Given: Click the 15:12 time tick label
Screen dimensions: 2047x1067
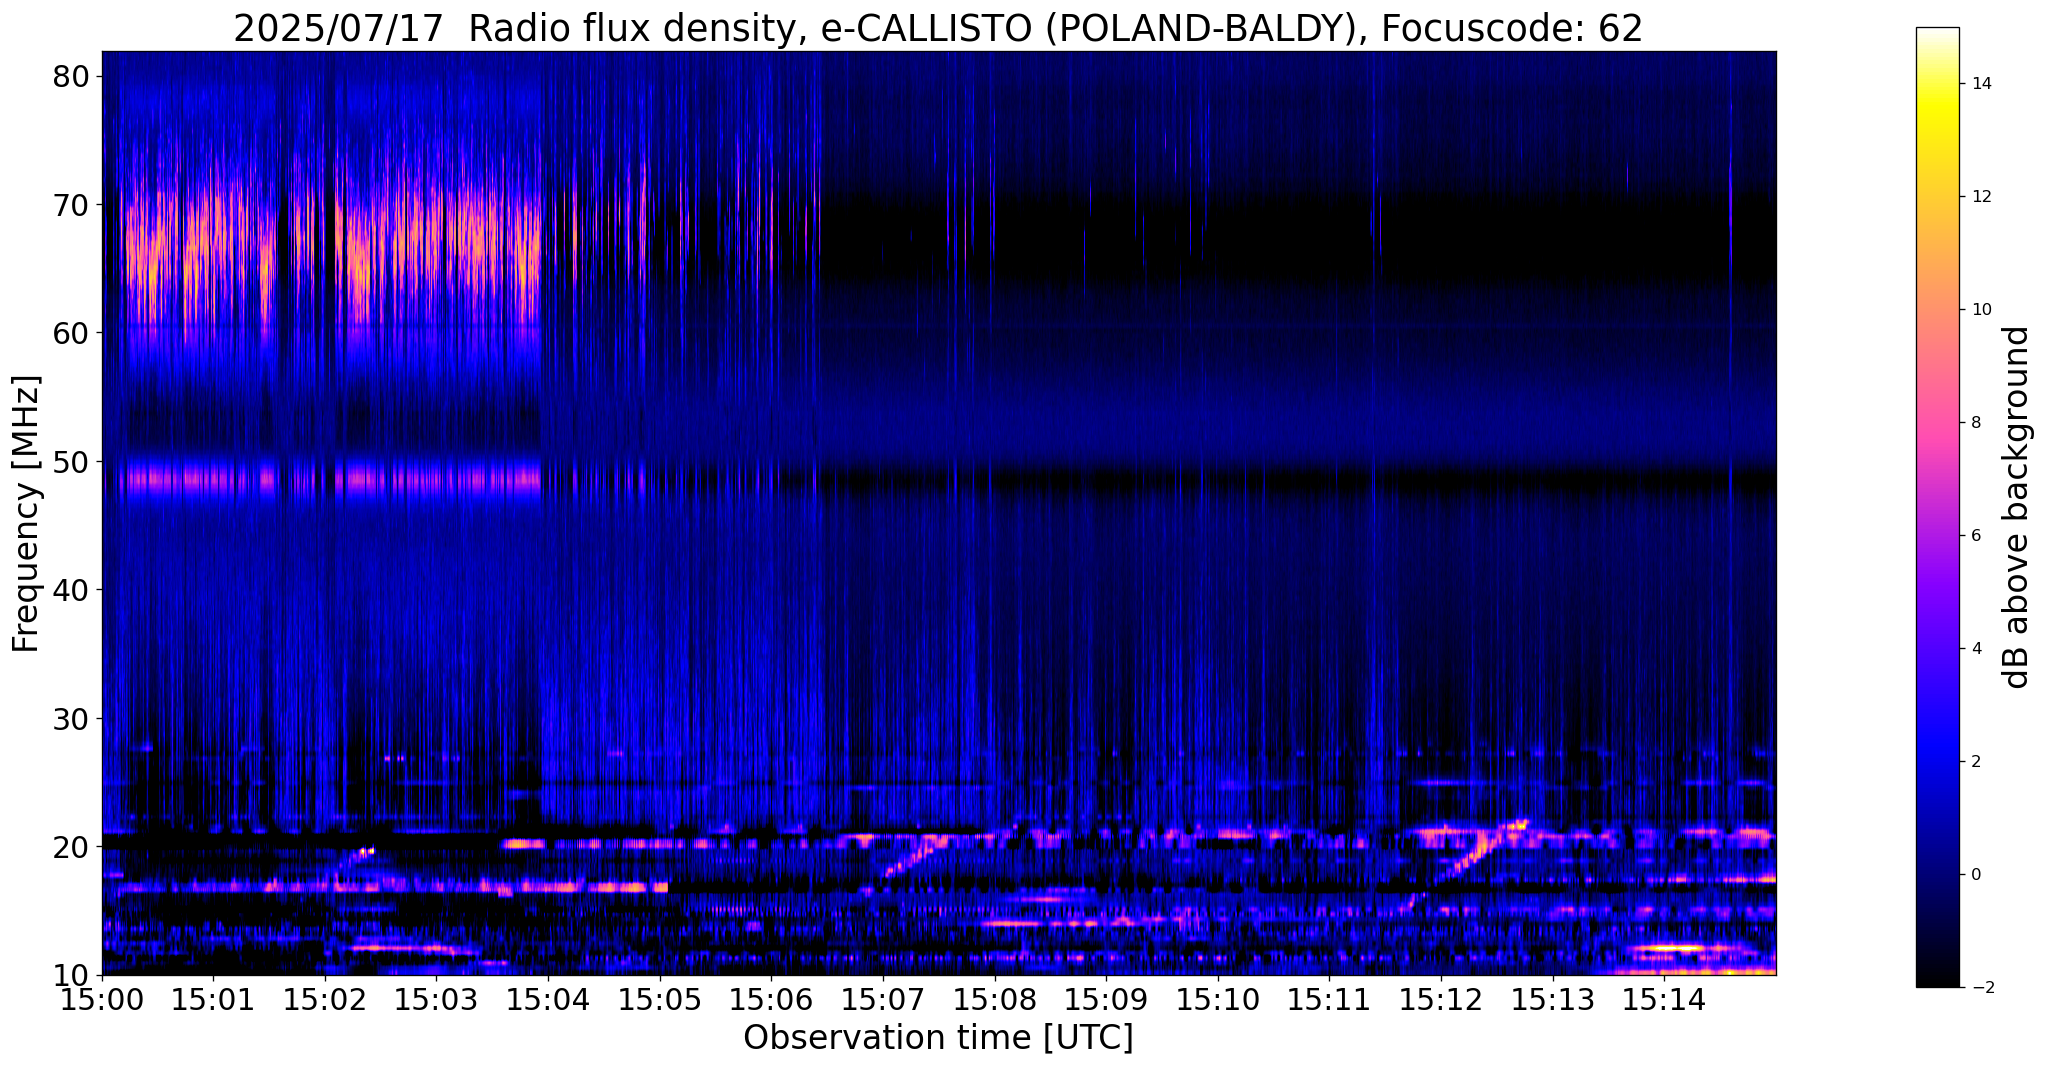Looking at the screenshot, I should pos(1441,1001).
